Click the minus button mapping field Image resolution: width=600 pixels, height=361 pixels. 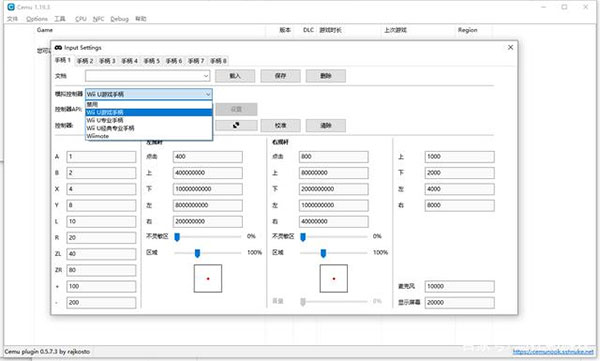pos(101,302)
